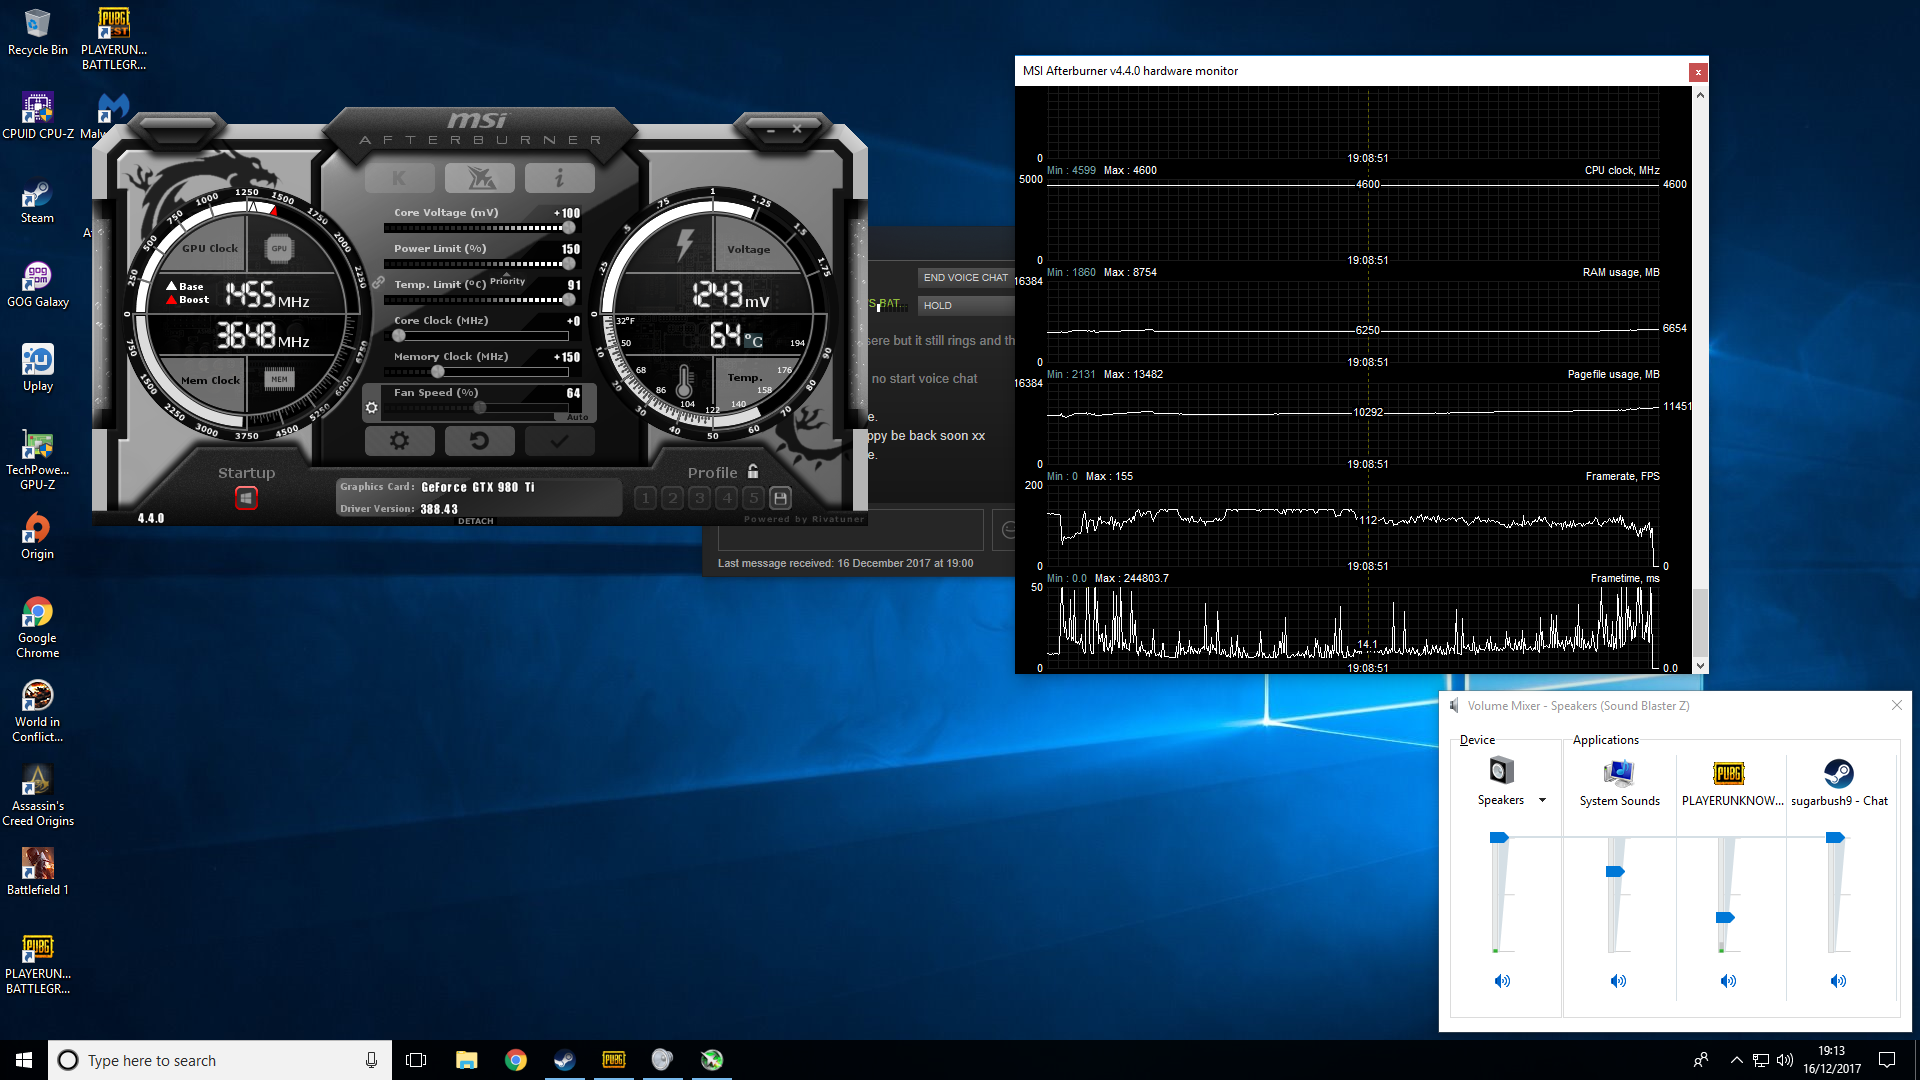Click the Core Voltage slider knob
Image resolution: width=1920 pixels, height=1080 pixels.
[569, 228]
